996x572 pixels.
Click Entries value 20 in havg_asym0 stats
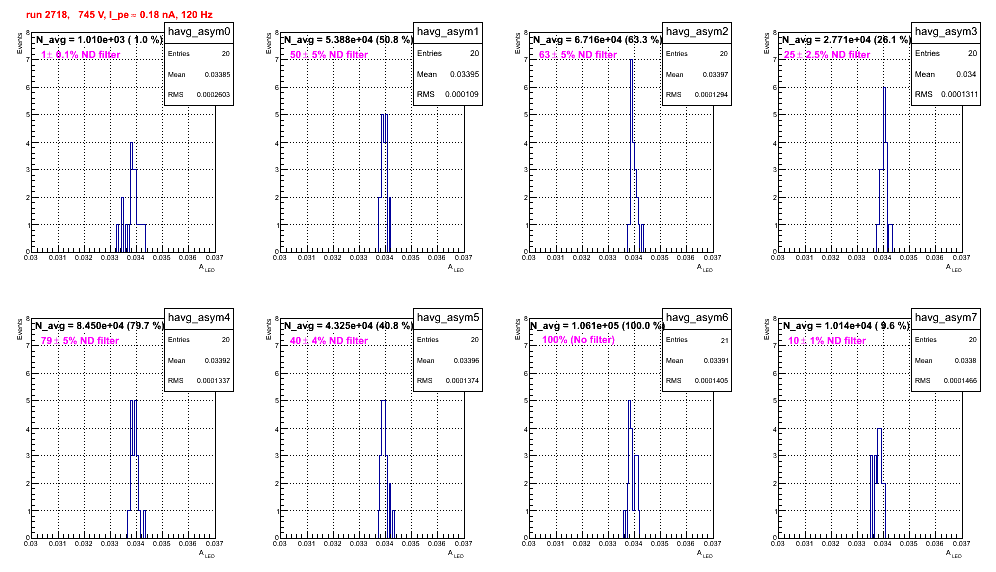(226, 54)
